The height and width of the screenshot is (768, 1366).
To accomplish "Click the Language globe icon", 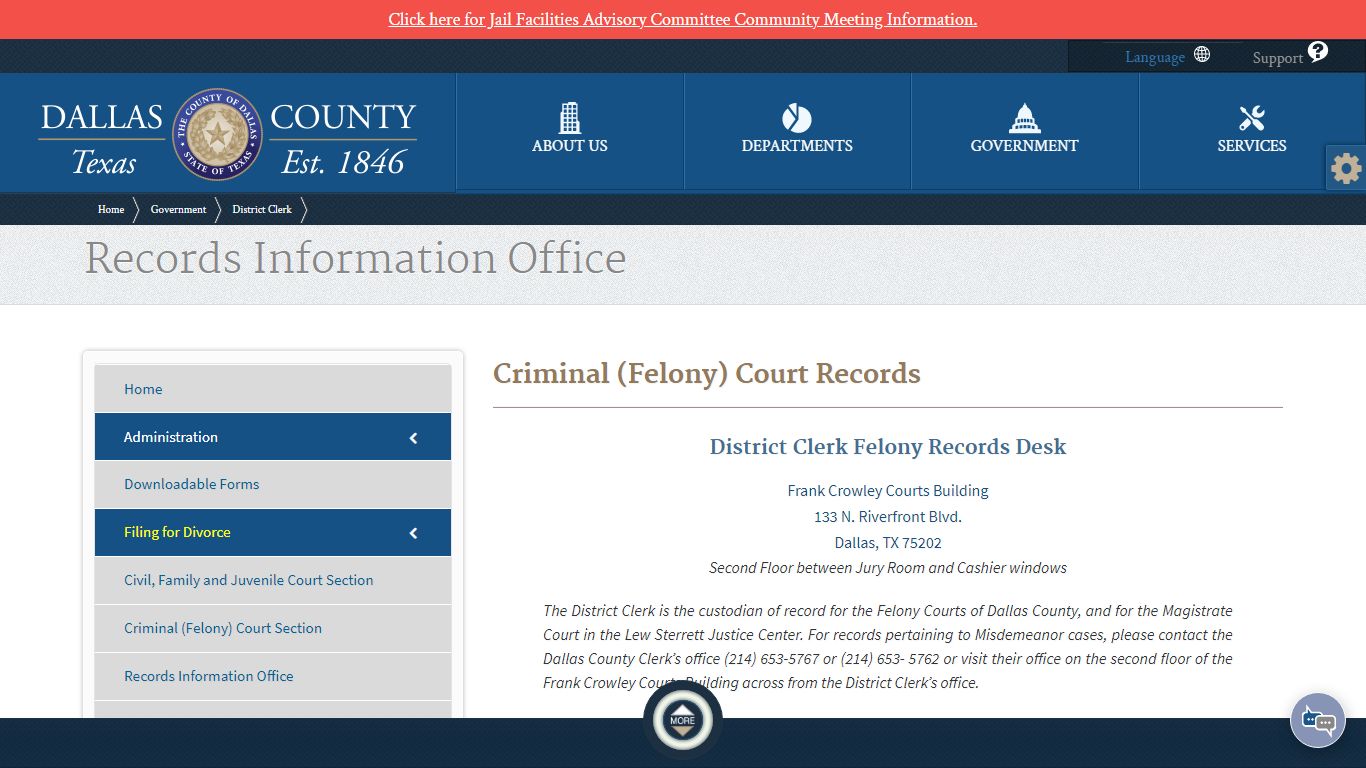I will pos(1202,55).
